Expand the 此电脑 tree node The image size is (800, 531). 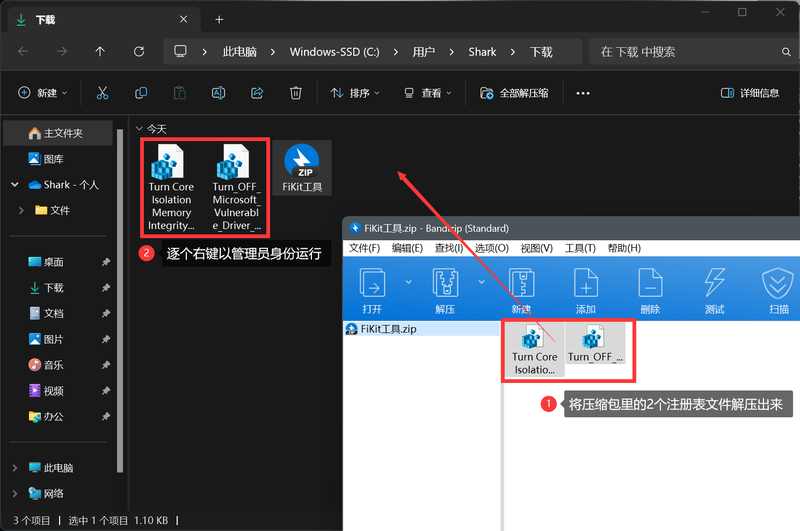(15, 468)
